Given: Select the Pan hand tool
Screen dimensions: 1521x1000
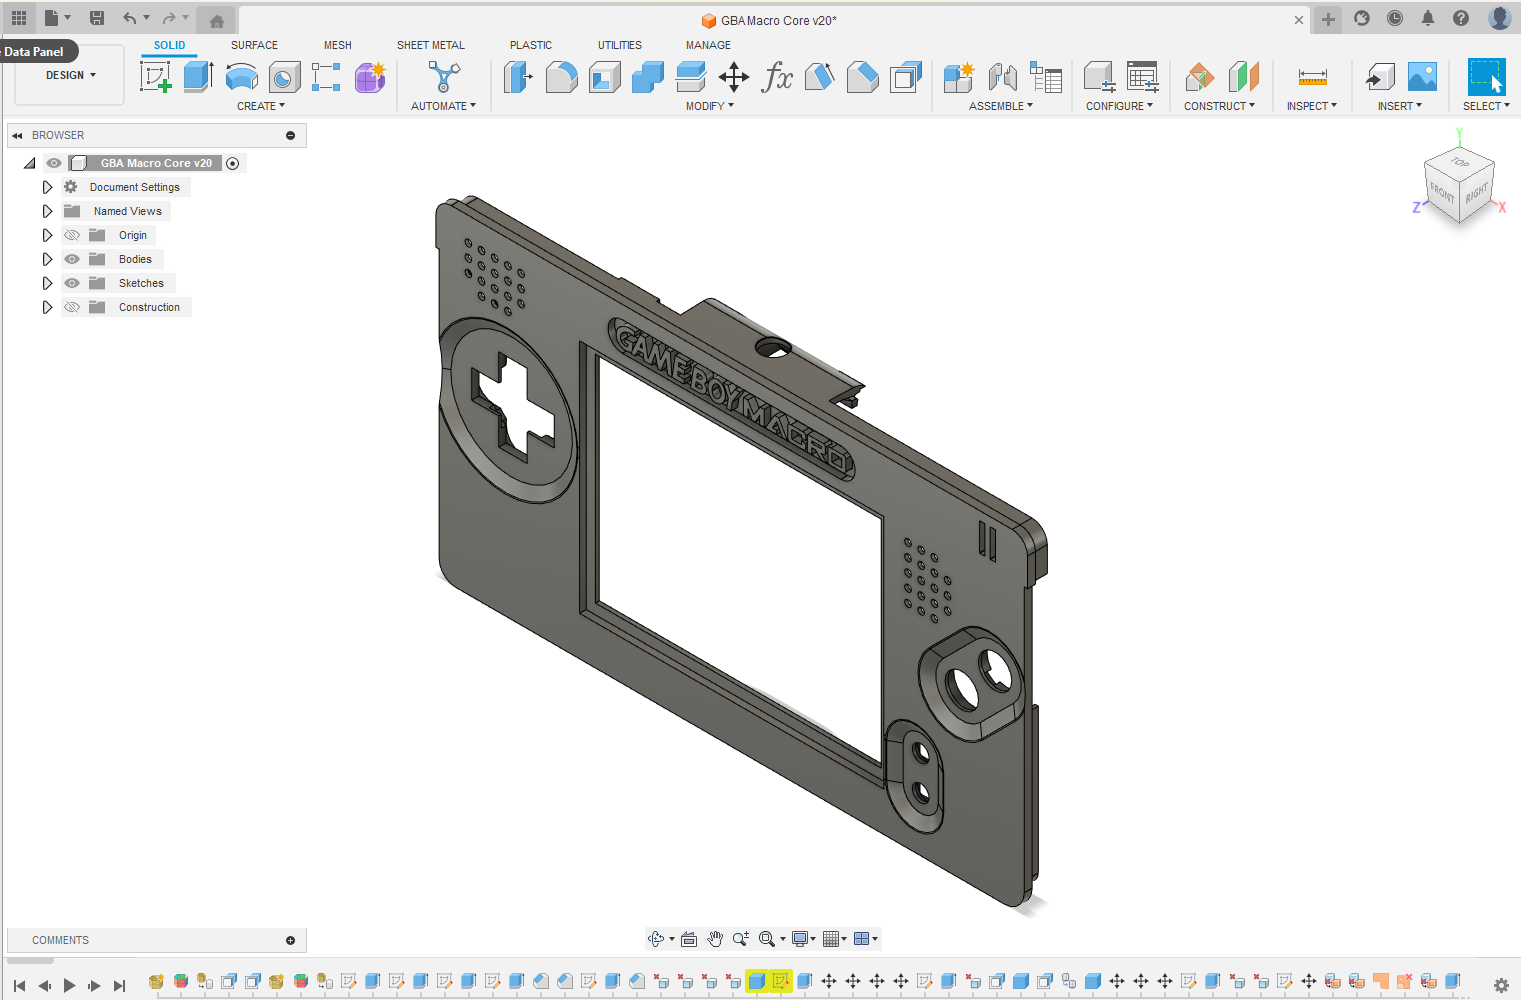Looking at the screenshot, I should tap(715, 939).
